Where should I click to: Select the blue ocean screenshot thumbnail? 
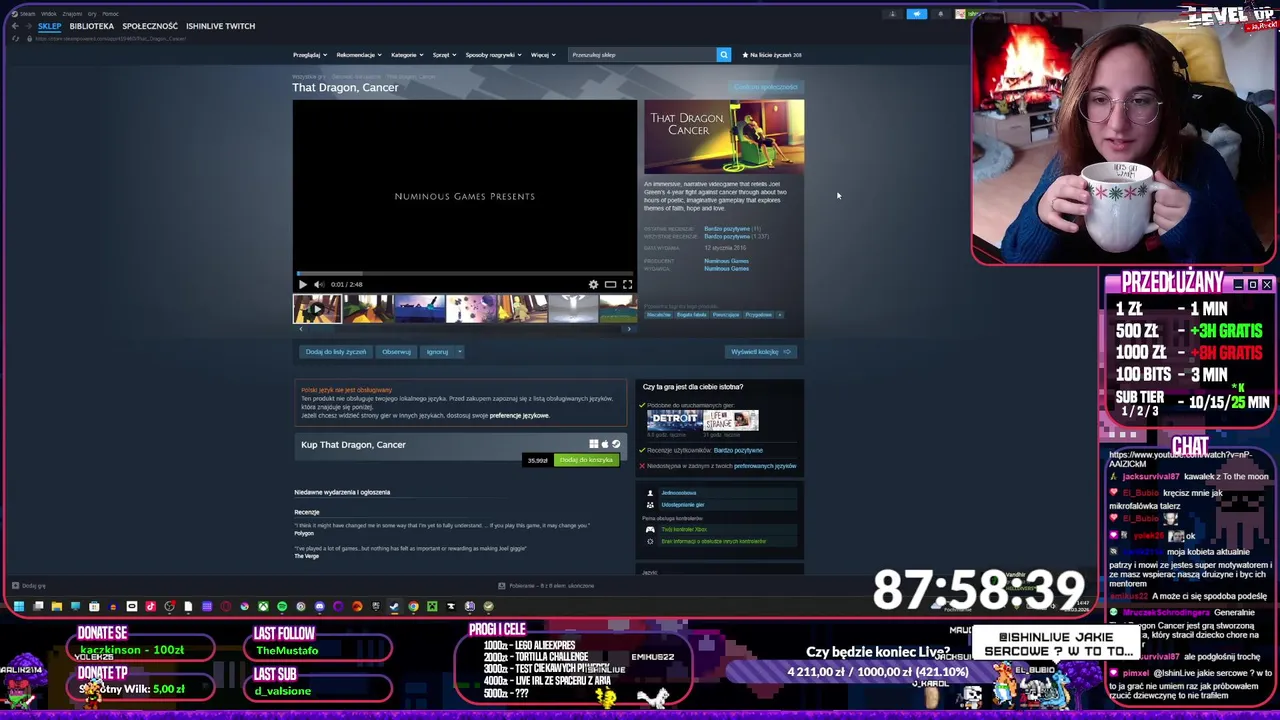(419, 309)
